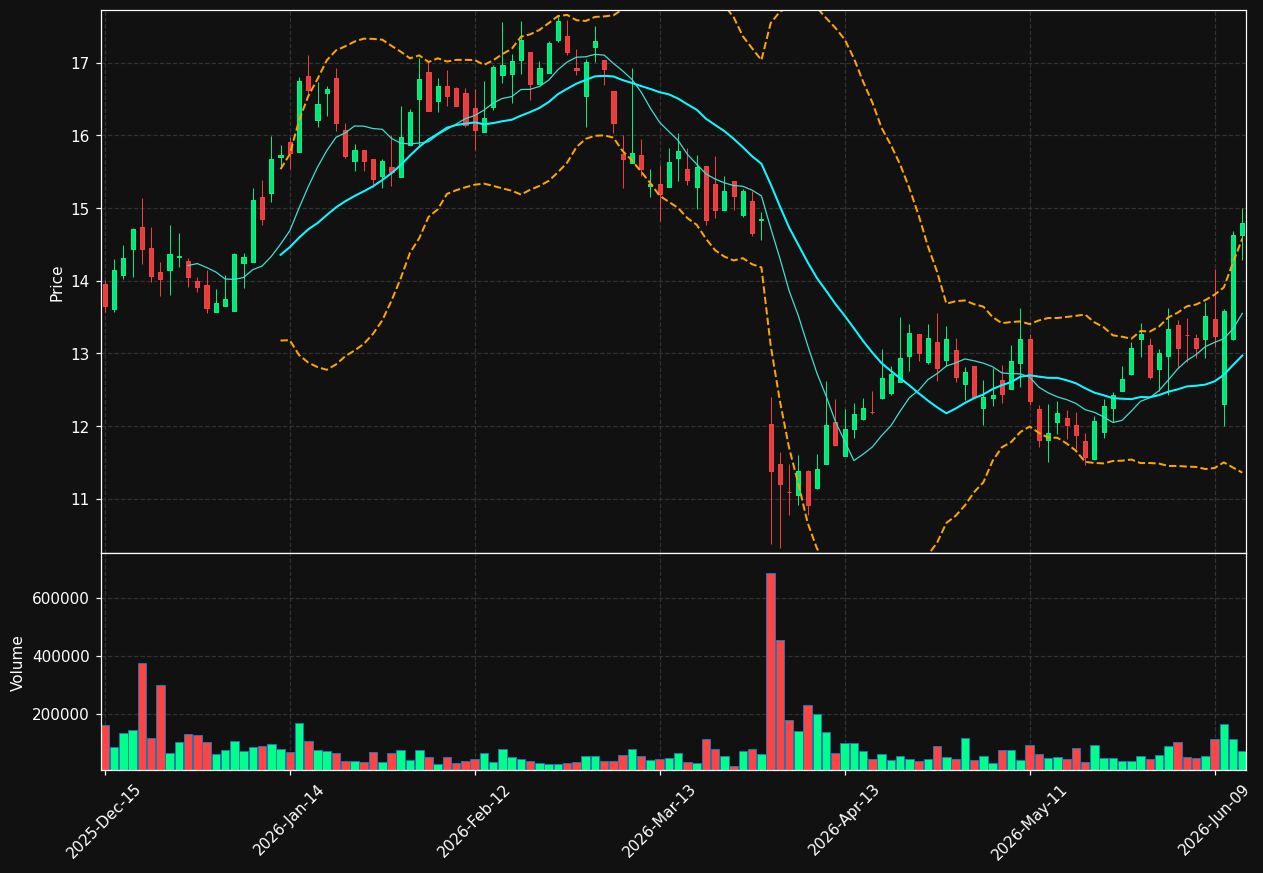Click the volume tick label 200000
Image resolution: width=1263 pixels, height=873 pixels.
61,715
